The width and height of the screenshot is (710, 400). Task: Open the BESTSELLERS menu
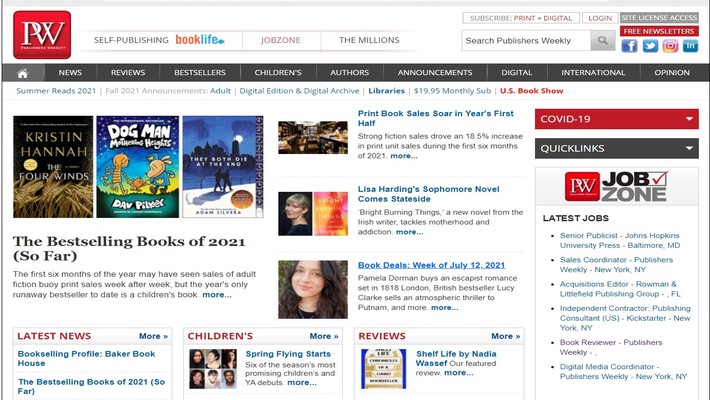click(200, 72)
